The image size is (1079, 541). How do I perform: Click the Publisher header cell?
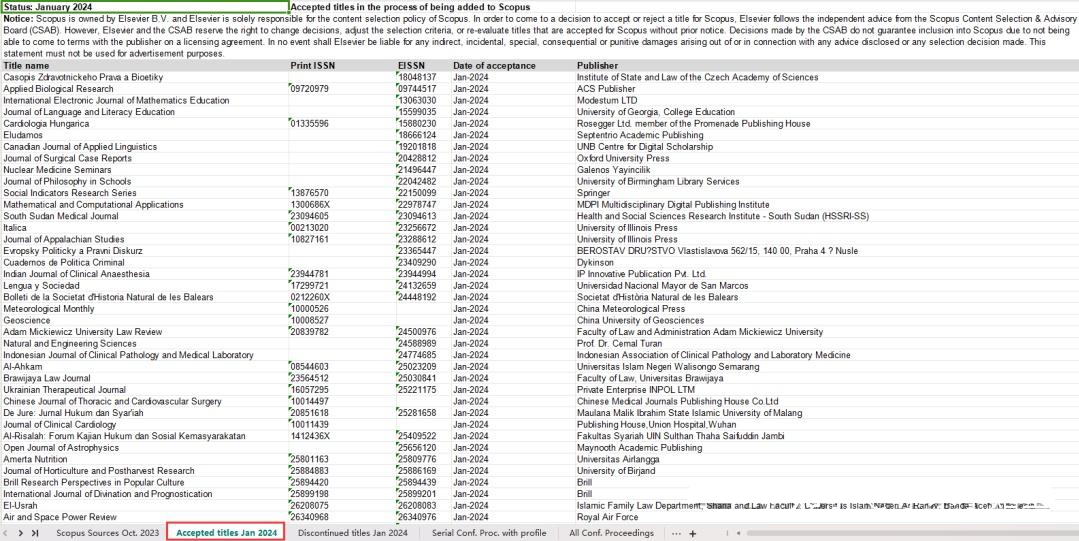tap(598, 65)
